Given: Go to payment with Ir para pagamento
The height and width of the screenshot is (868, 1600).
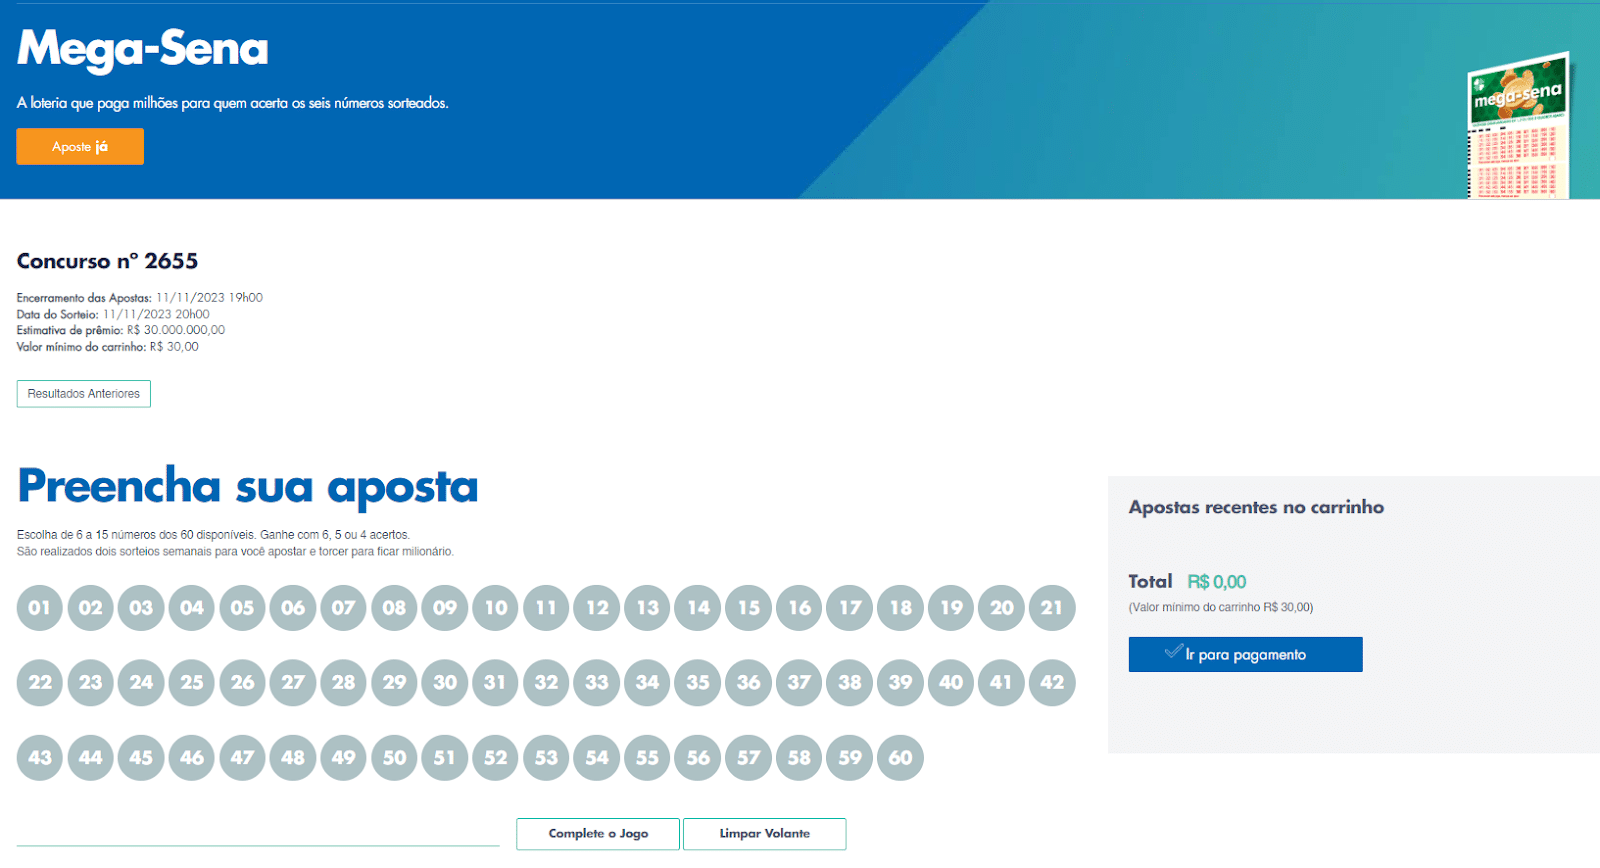Looking at the screenshot, I should [1245, 654].
